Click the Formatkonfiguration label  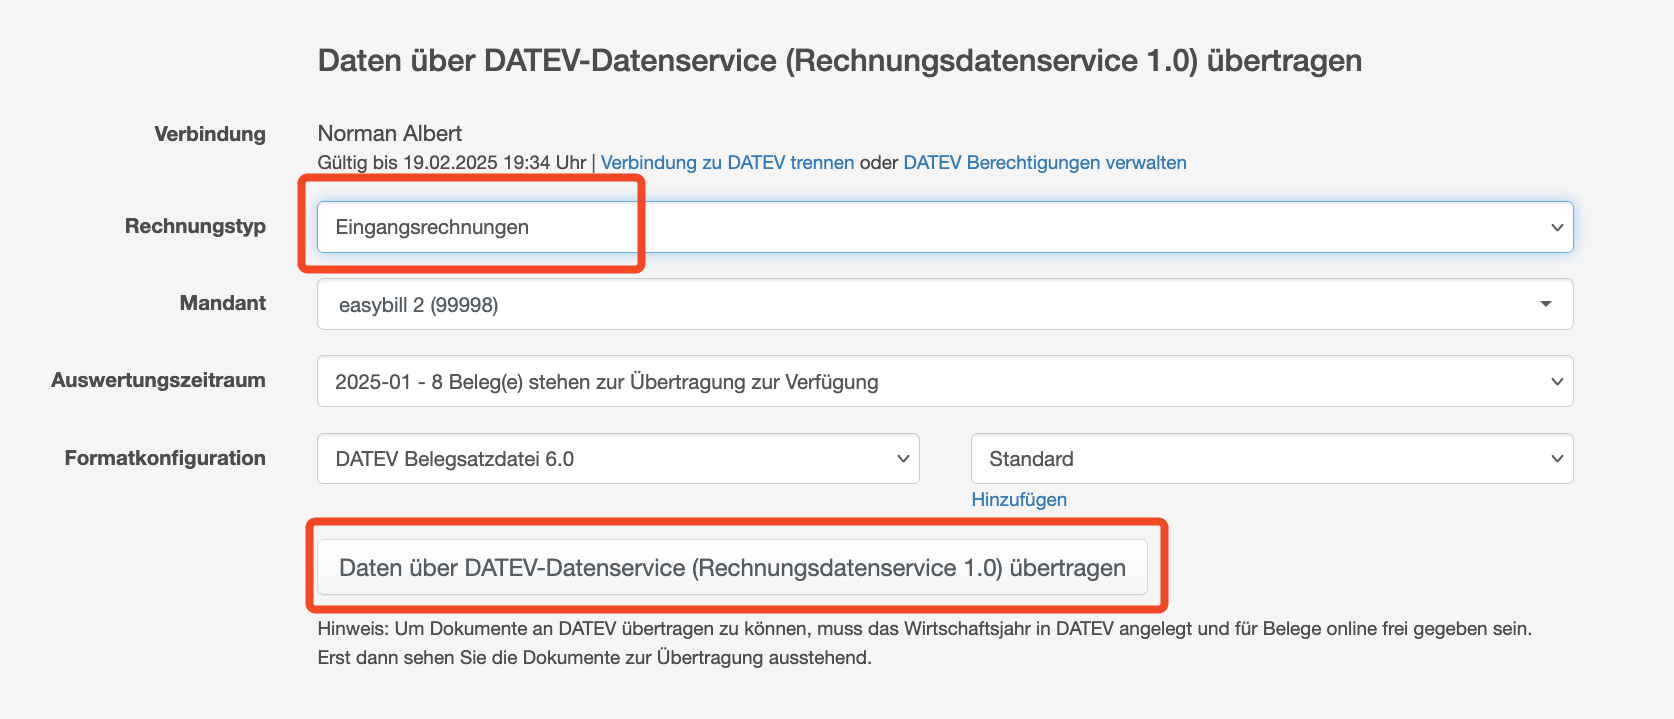165,458
